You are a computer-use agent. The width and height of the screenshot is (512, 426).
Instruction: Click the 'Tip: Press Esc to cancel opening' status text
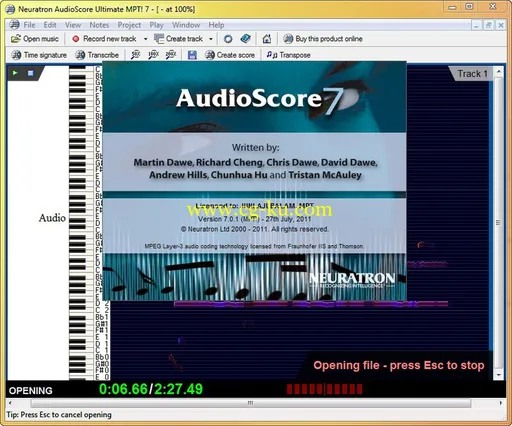pyautogui.click(x=59, y=415)
